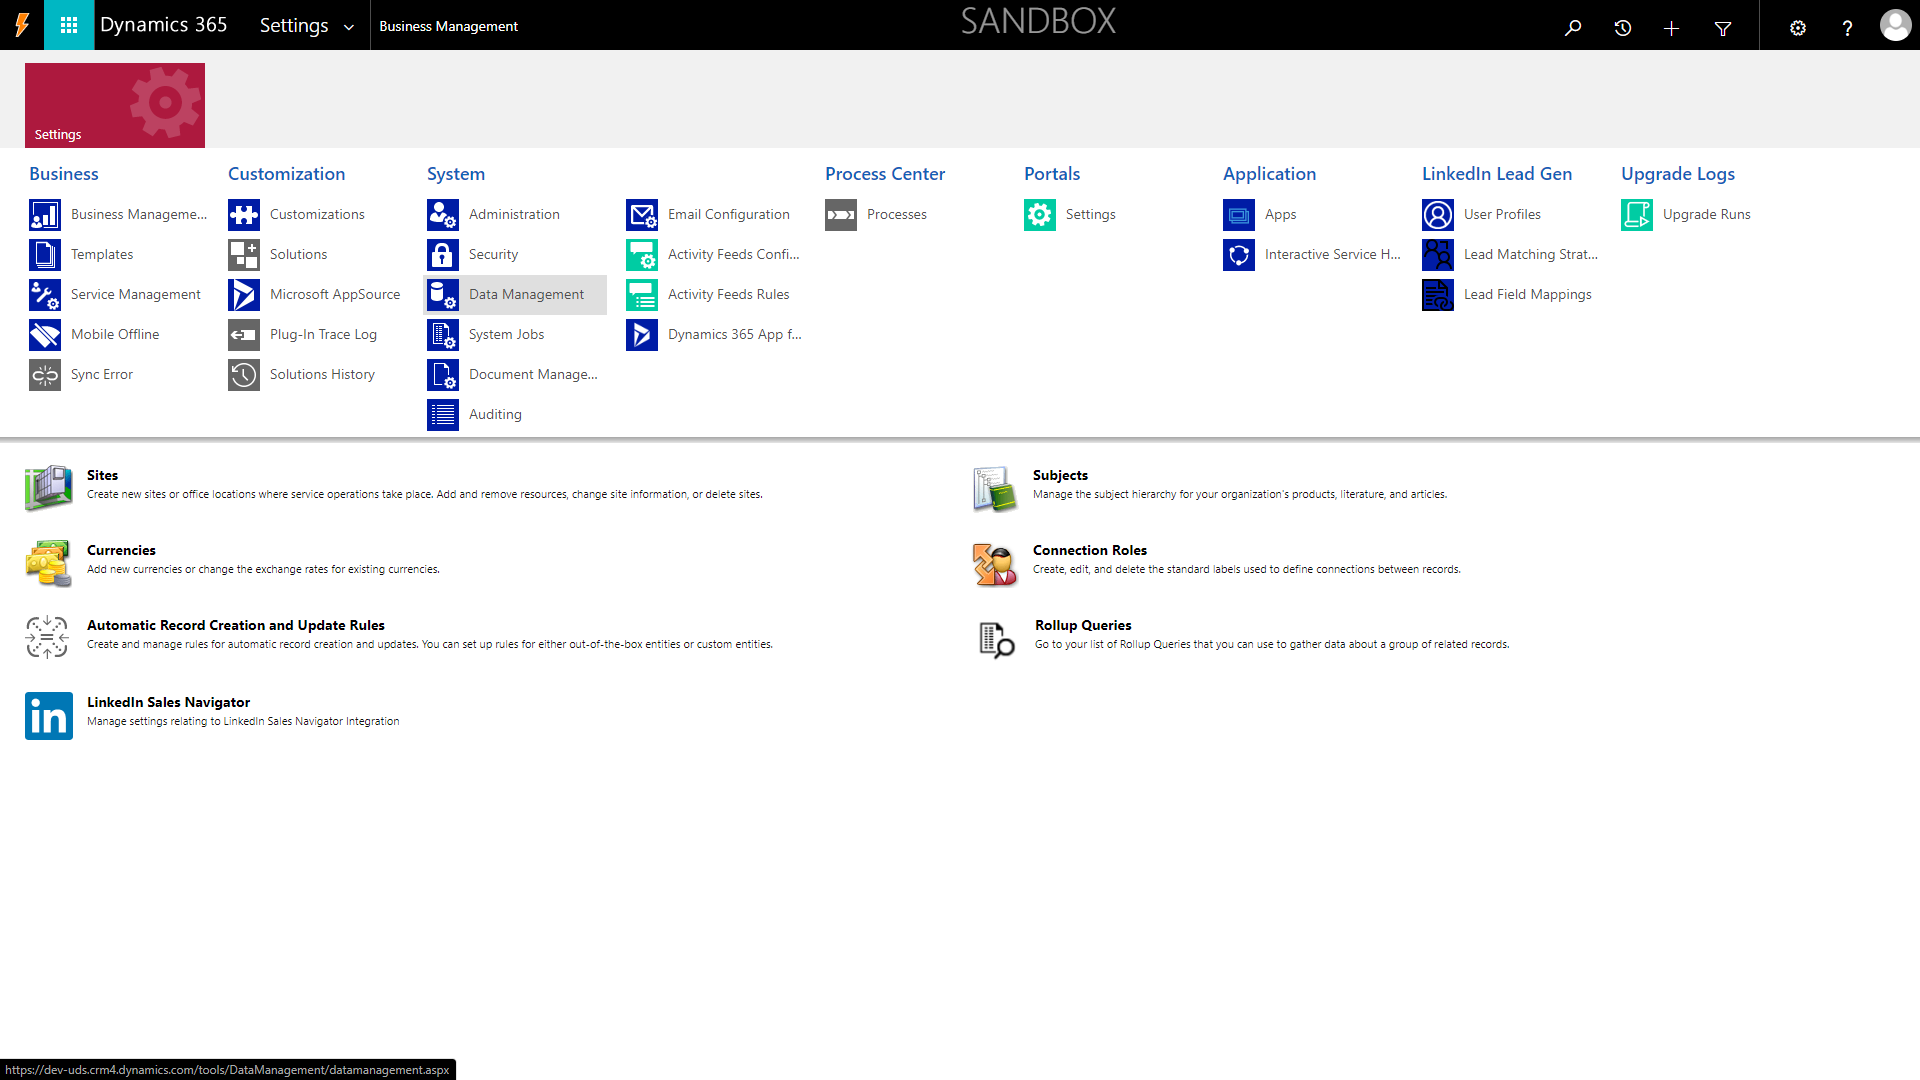Viewport: 1920px width, 1080px height.
Task: Open the Currencies link
Action: tap(121, 550)
